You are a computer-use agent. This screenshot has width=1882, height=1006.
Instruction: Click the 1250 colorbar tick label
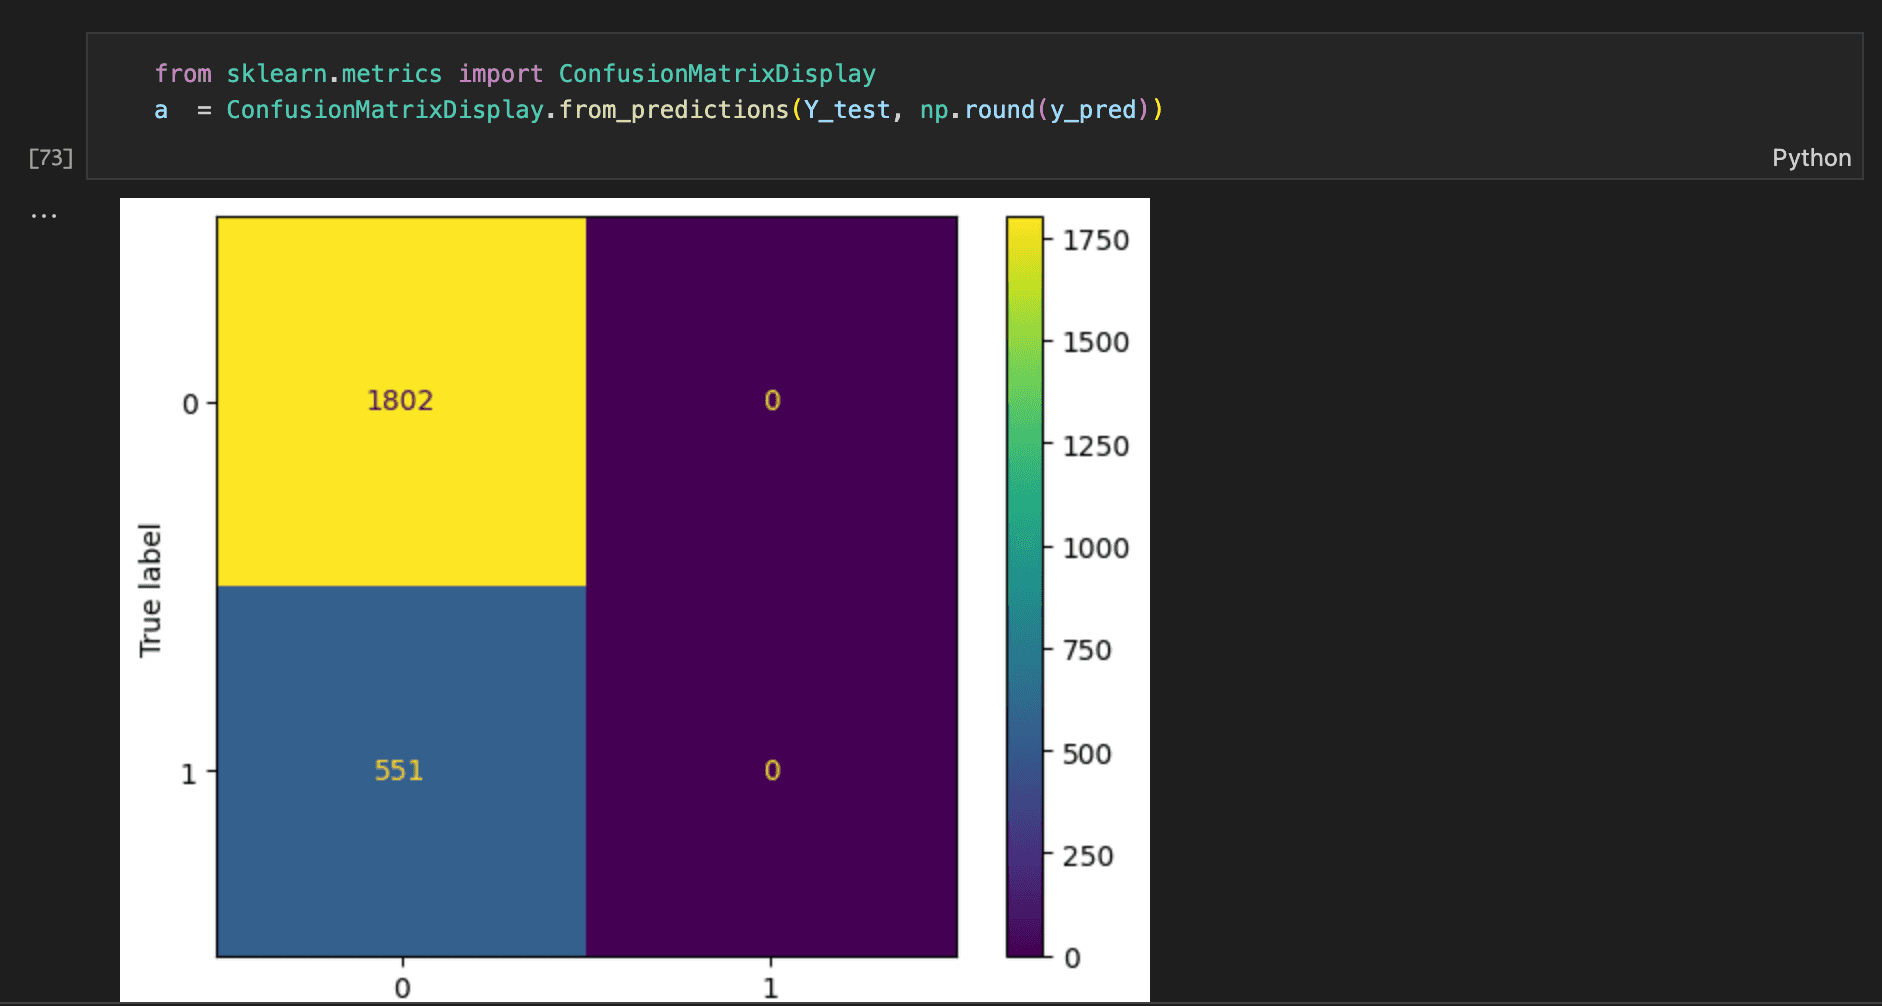click(x=1095, y=446)
